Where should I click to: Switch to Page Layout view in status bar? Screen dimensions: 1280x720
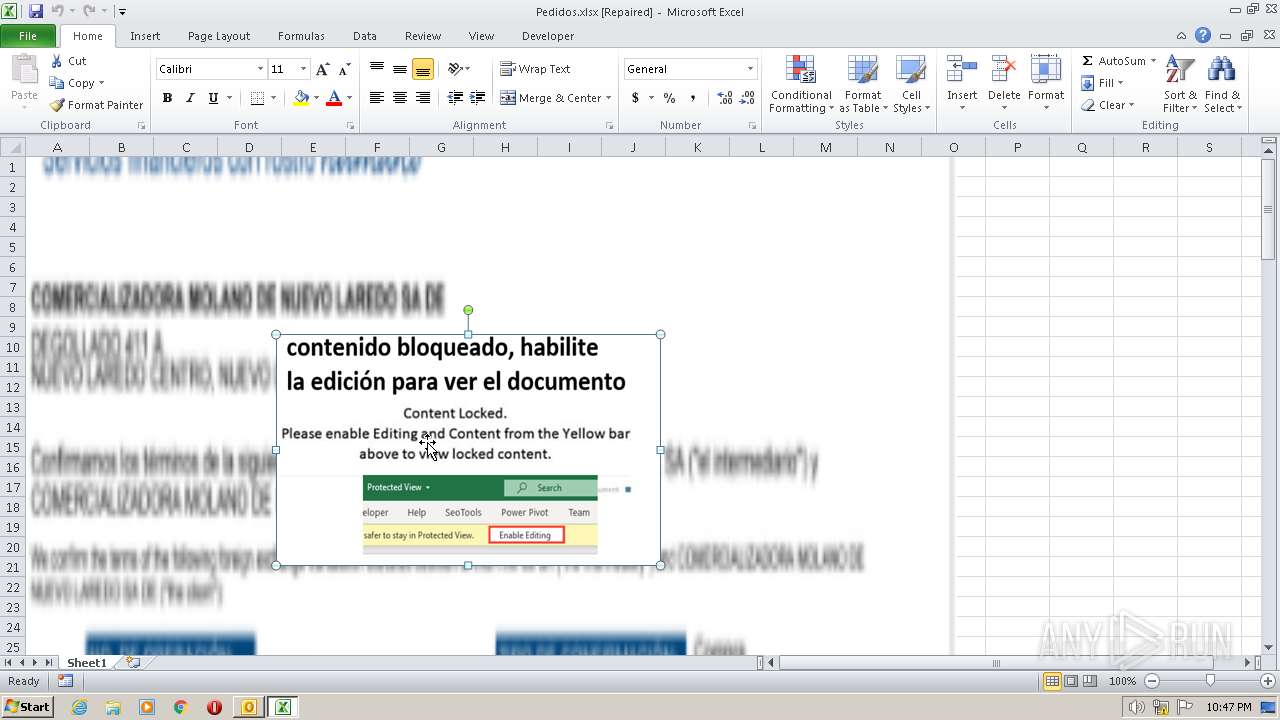pos(1071,681)
